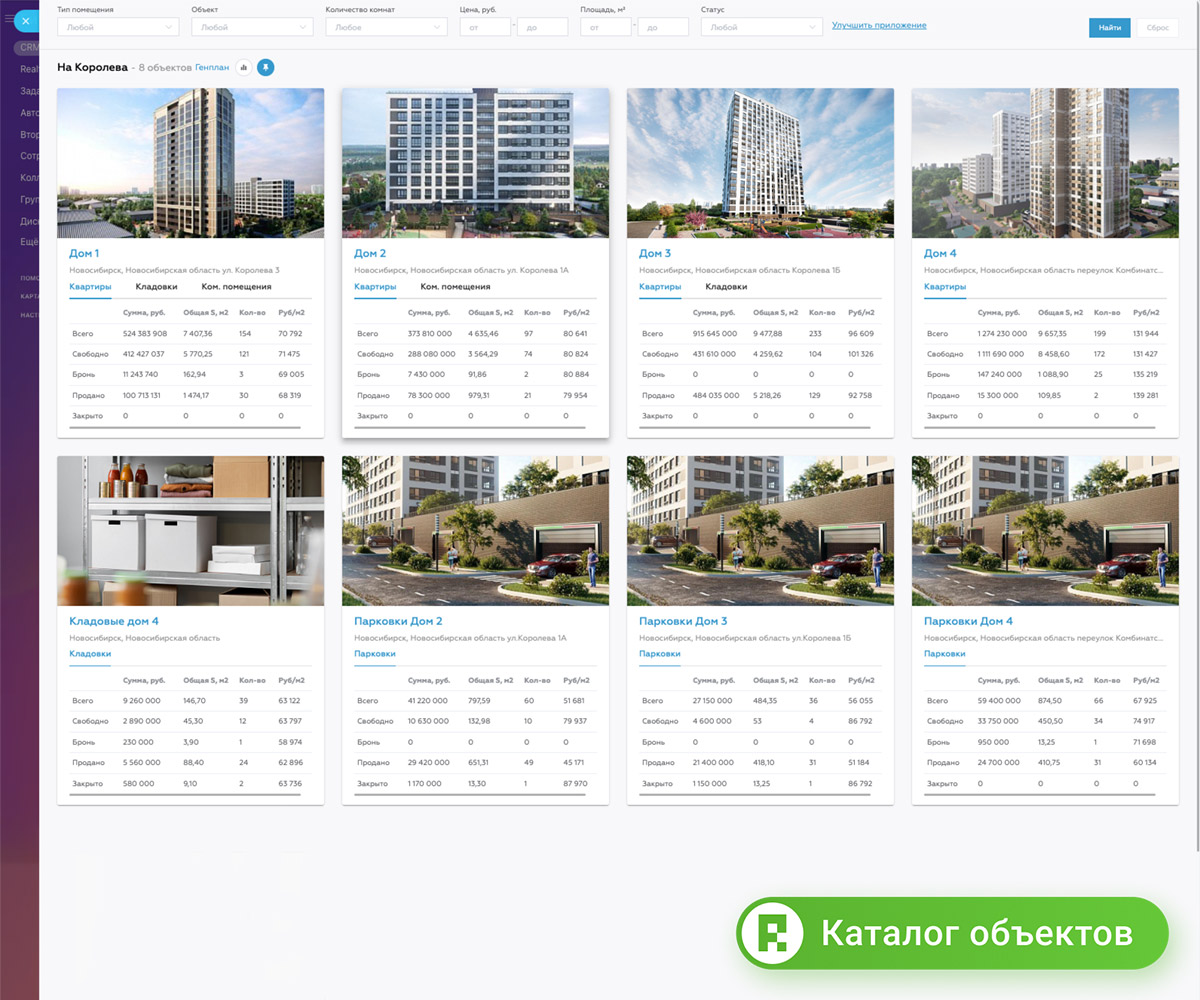Select Парковки tab in Парковки Дом 2
This screenshot has width=1200, height=1000.
click(x=375, y=654)
